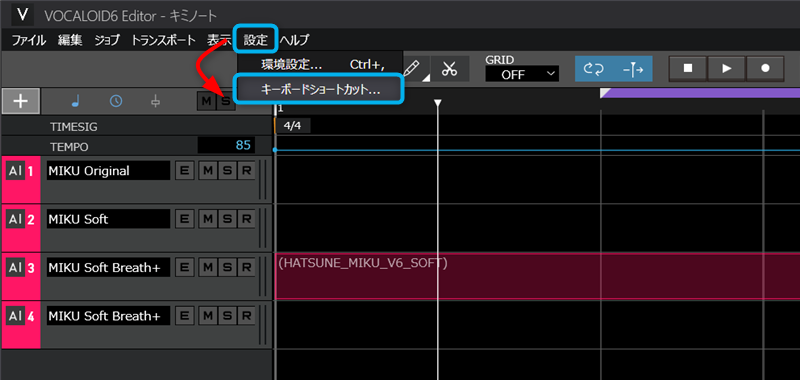Select the clock time display icon
The image size is (800, 380).
tap(116, 102)
